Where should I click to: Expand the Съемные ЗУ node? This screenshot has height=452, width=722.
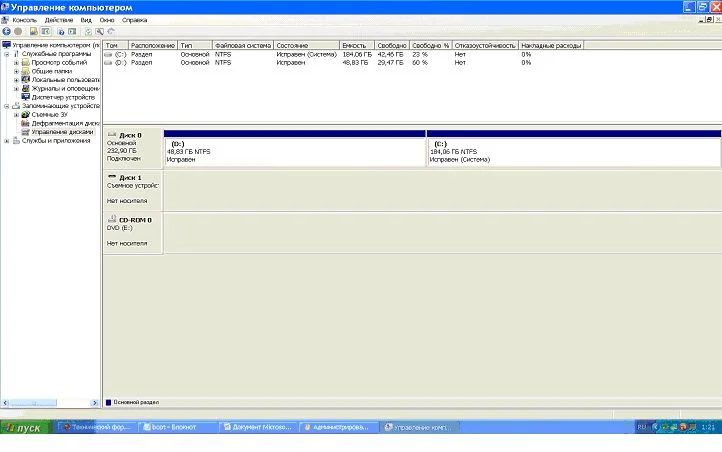tap(17, 115)
